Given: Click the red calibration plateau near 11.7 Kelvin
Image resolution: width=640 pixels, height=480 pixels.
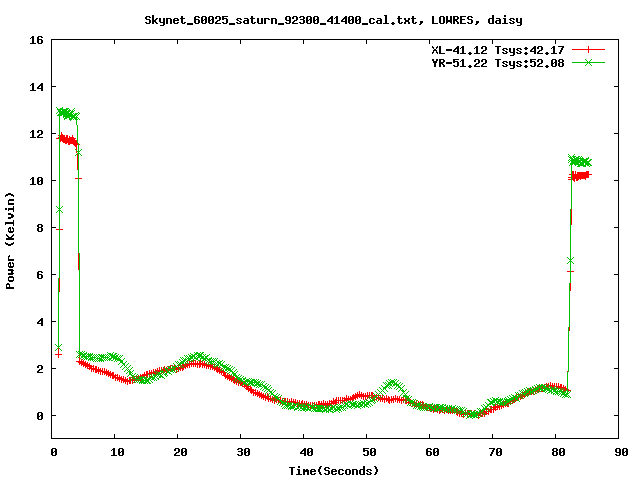Looking at the screenshot, I should 68,141.
